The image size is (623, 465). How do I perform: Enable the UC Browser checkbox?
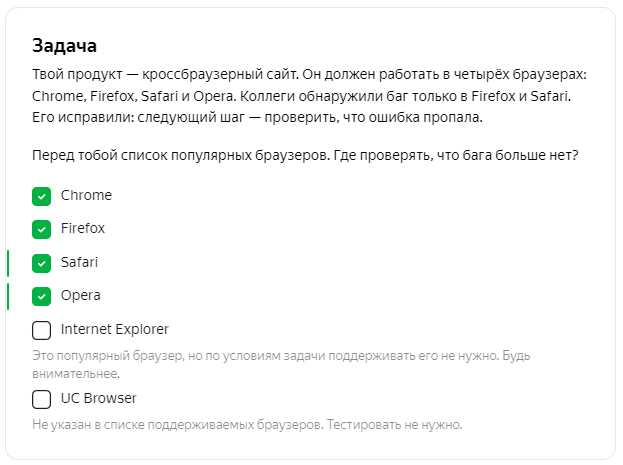[41, 399]
